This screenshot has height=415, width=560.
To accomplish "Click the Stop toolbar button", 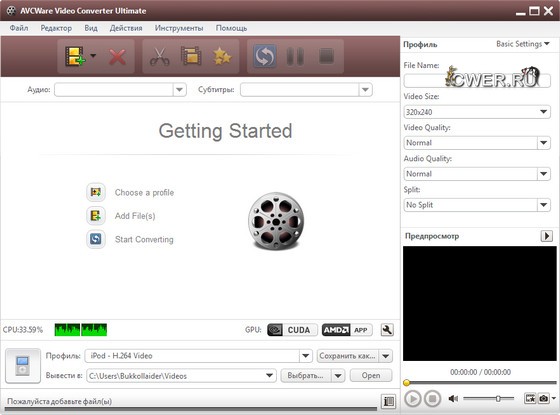I will coord(326,56).
